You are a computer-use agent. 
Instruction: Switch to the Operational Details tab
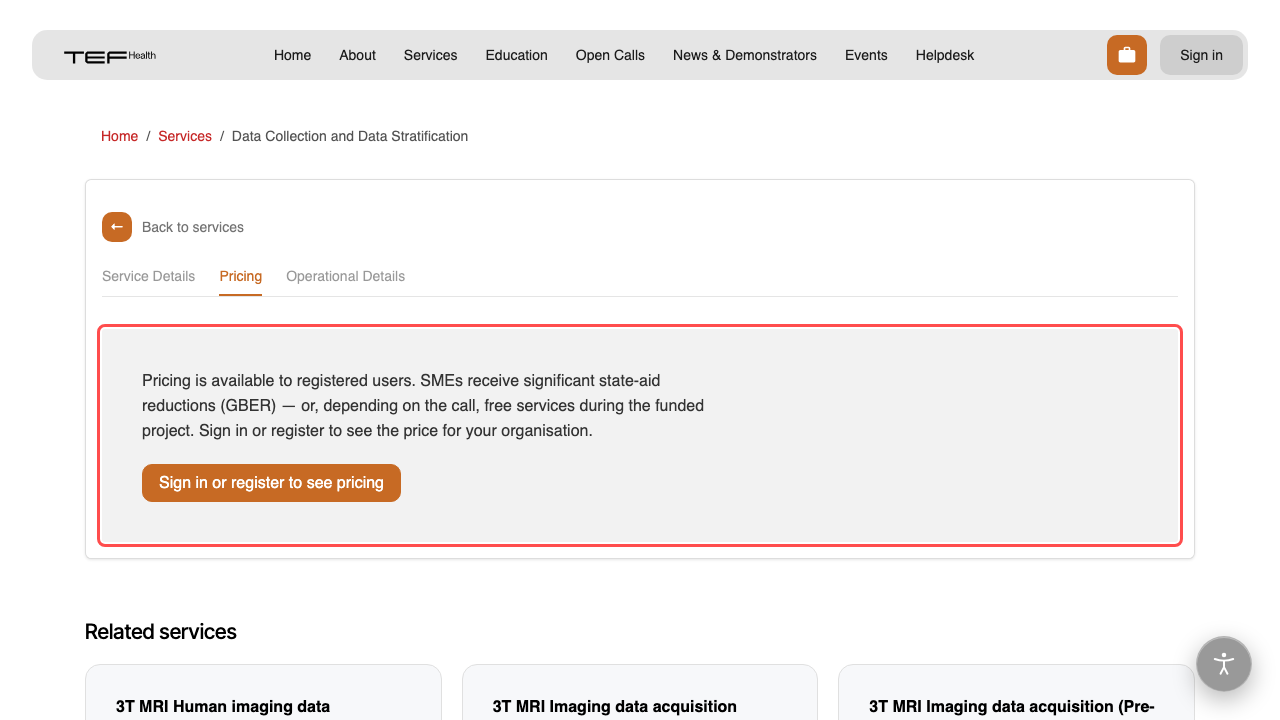point(345,276)
